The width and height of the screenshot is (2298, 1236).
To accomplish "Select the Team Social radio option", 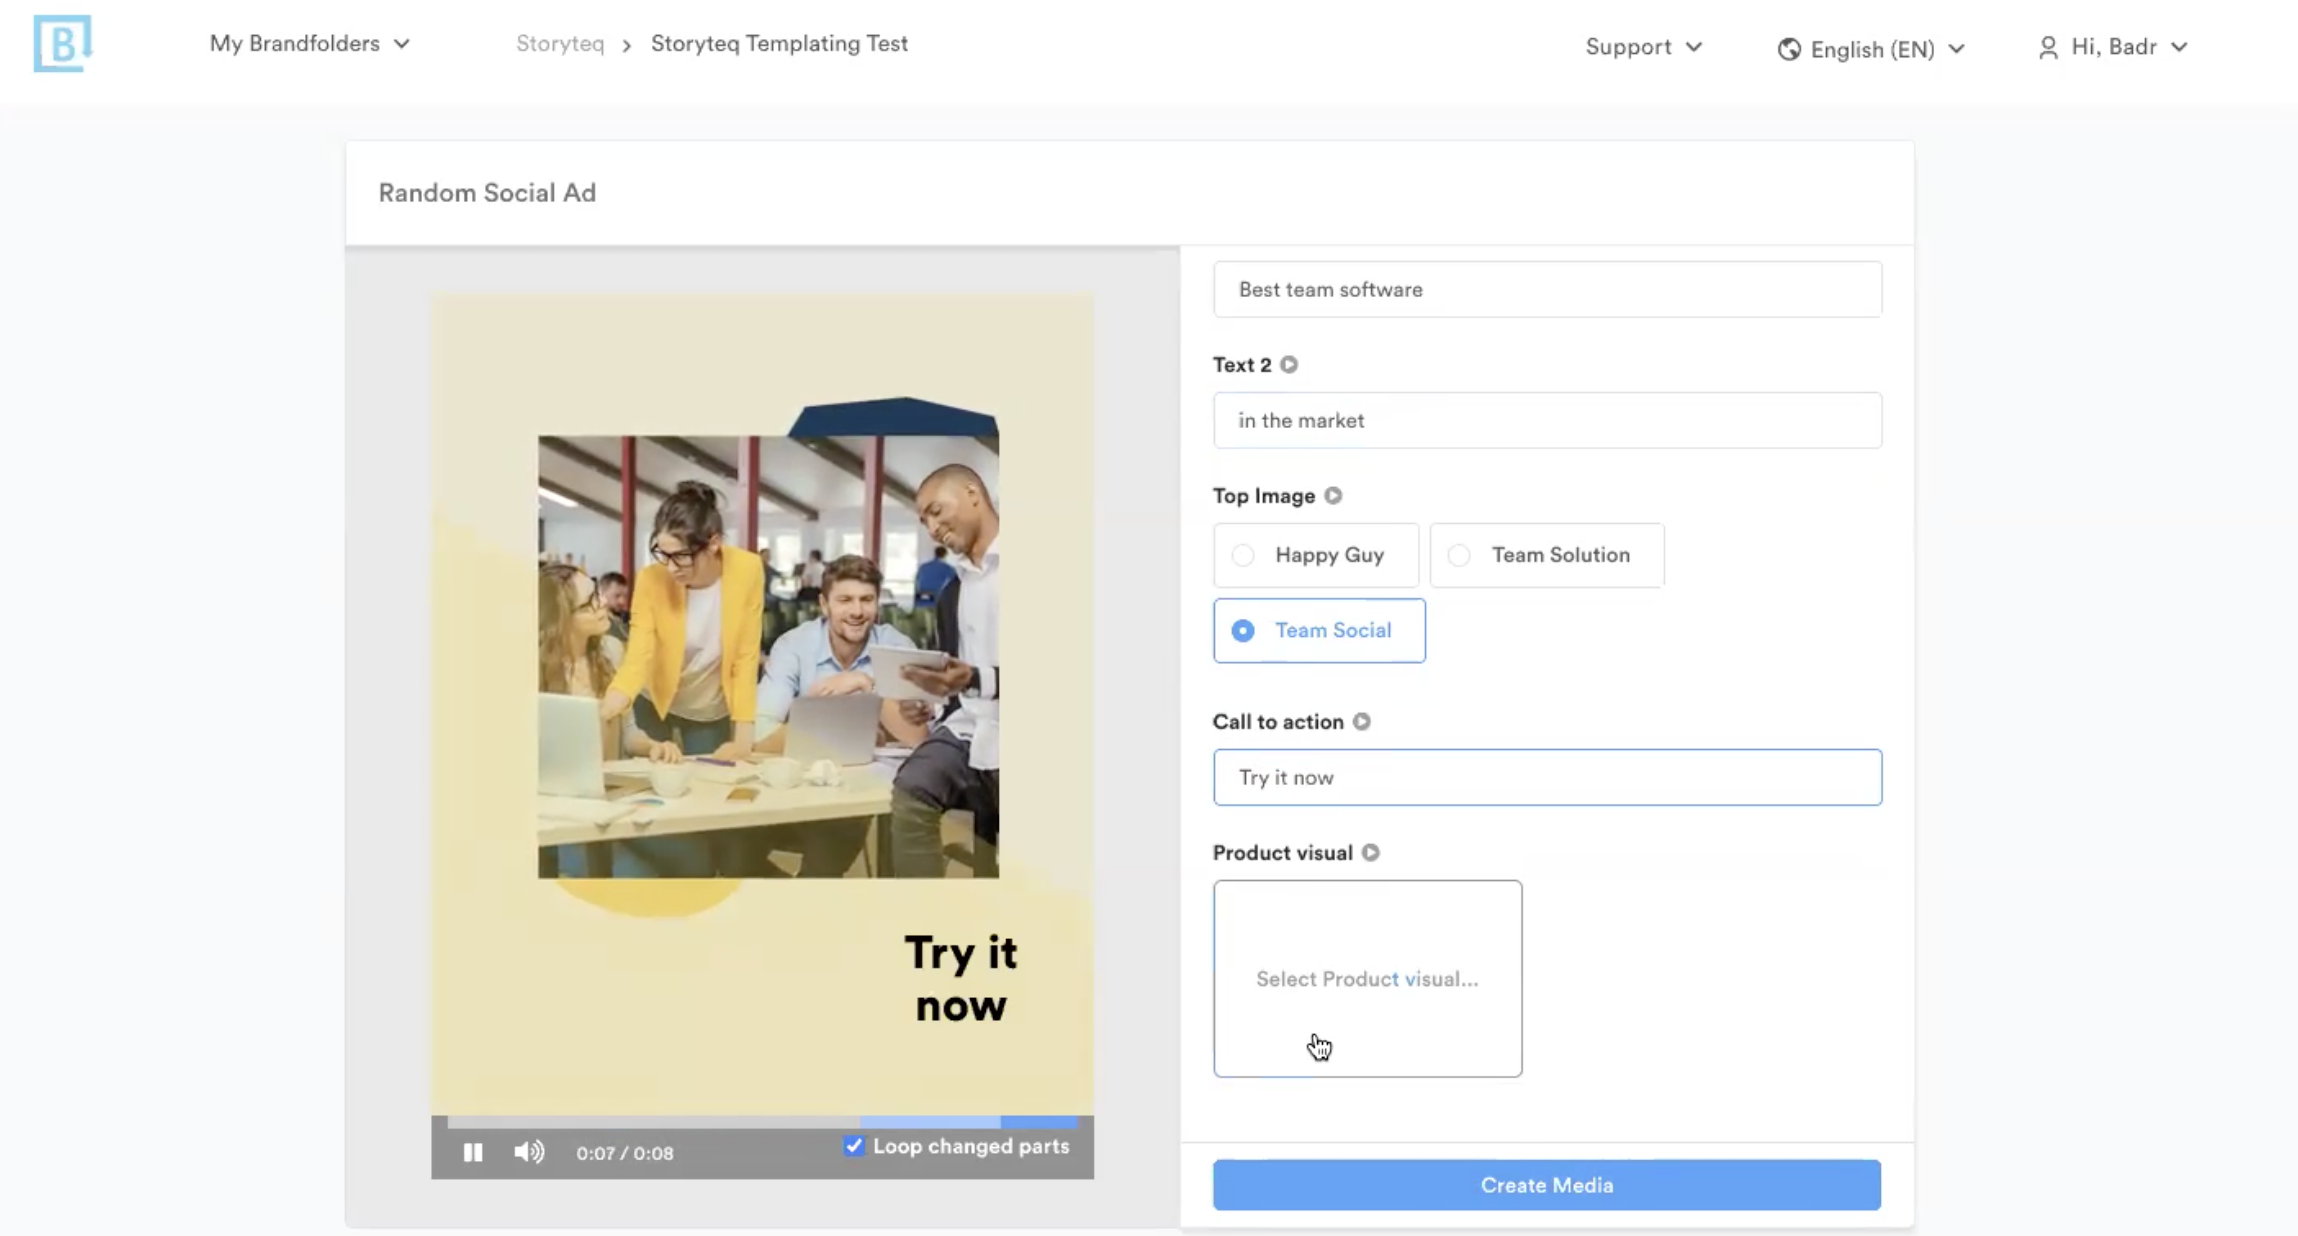I will click(1320, 631).
